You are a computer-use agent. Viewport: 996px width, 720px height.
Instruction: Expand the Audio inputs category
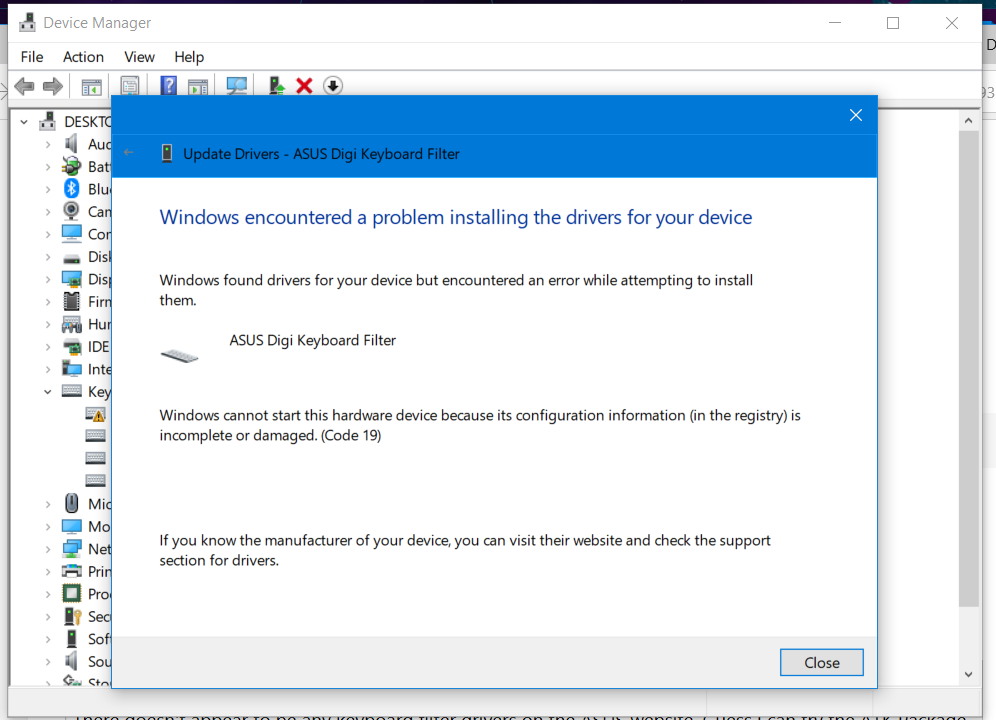point(48,144)
